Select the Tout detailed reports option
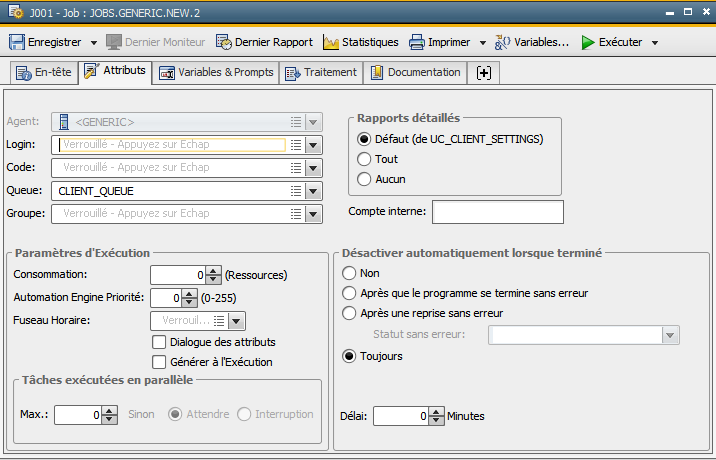The width and height of the screenshot is (716, 460). [x=364, y=159]
